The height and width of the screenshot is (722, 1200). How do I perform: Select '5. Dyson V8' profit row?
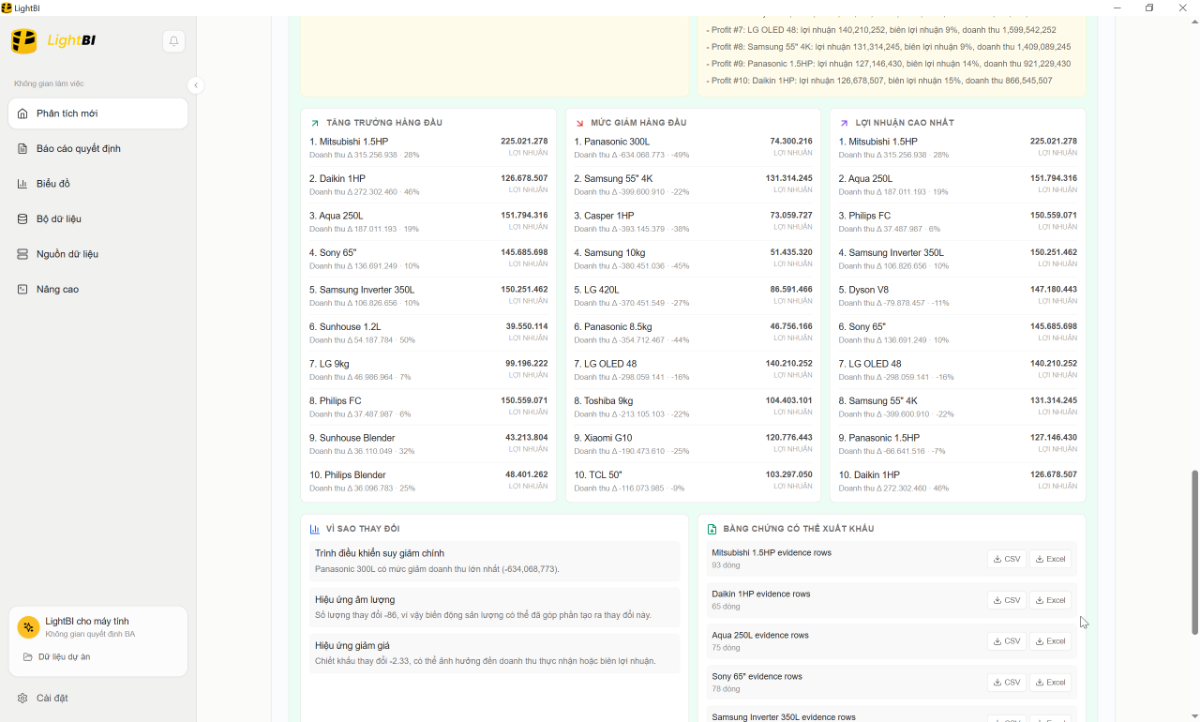tap(958, 296)
